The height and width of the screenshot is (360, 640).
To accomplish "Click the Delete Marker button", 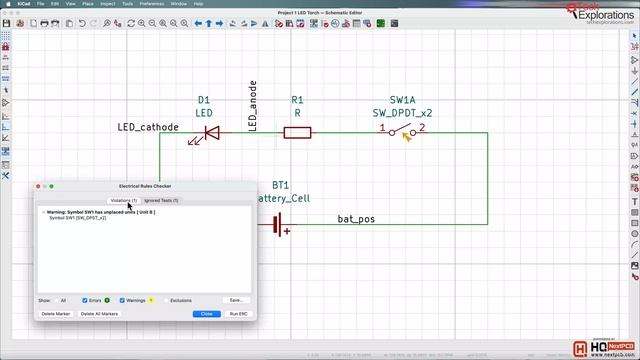I will click(56, 314).
